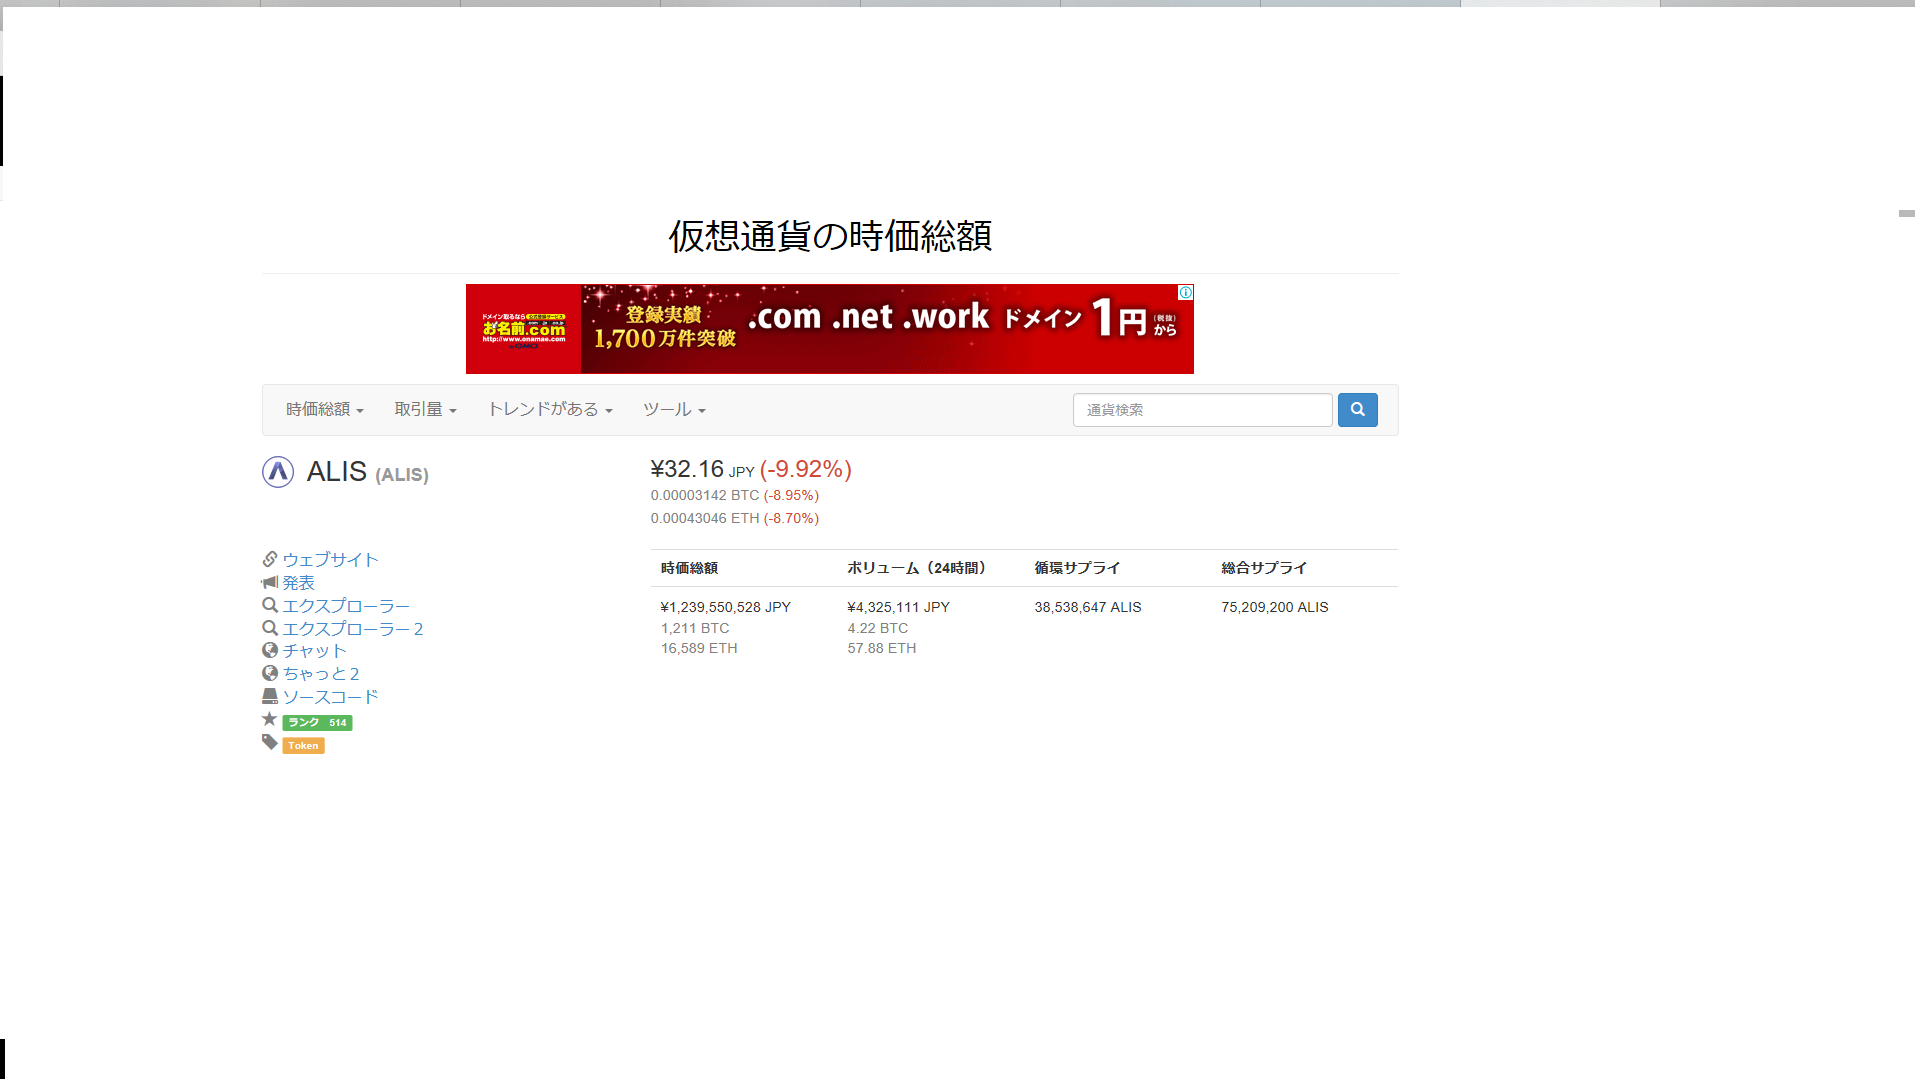
Task: Click the drive icon beside ソースコード
Action: (x=270, y=696)
